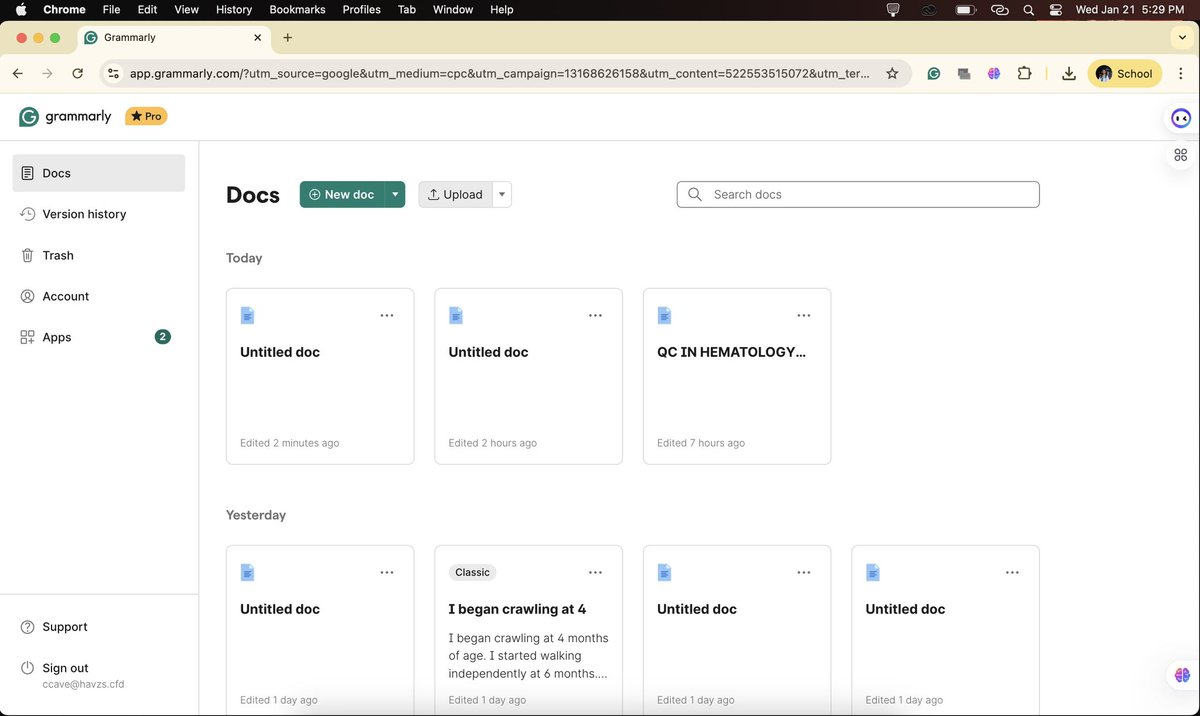1200x716 pixels.
Task: Open the Grammarly extension icon in toolbar
Action: 933,73
